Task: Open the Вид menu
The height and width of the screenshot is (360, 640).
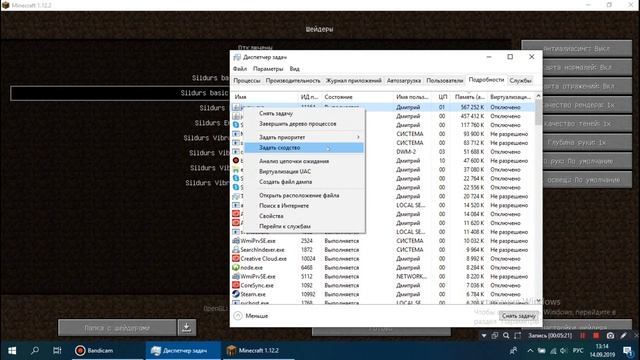Action: [x=294, y=69]
